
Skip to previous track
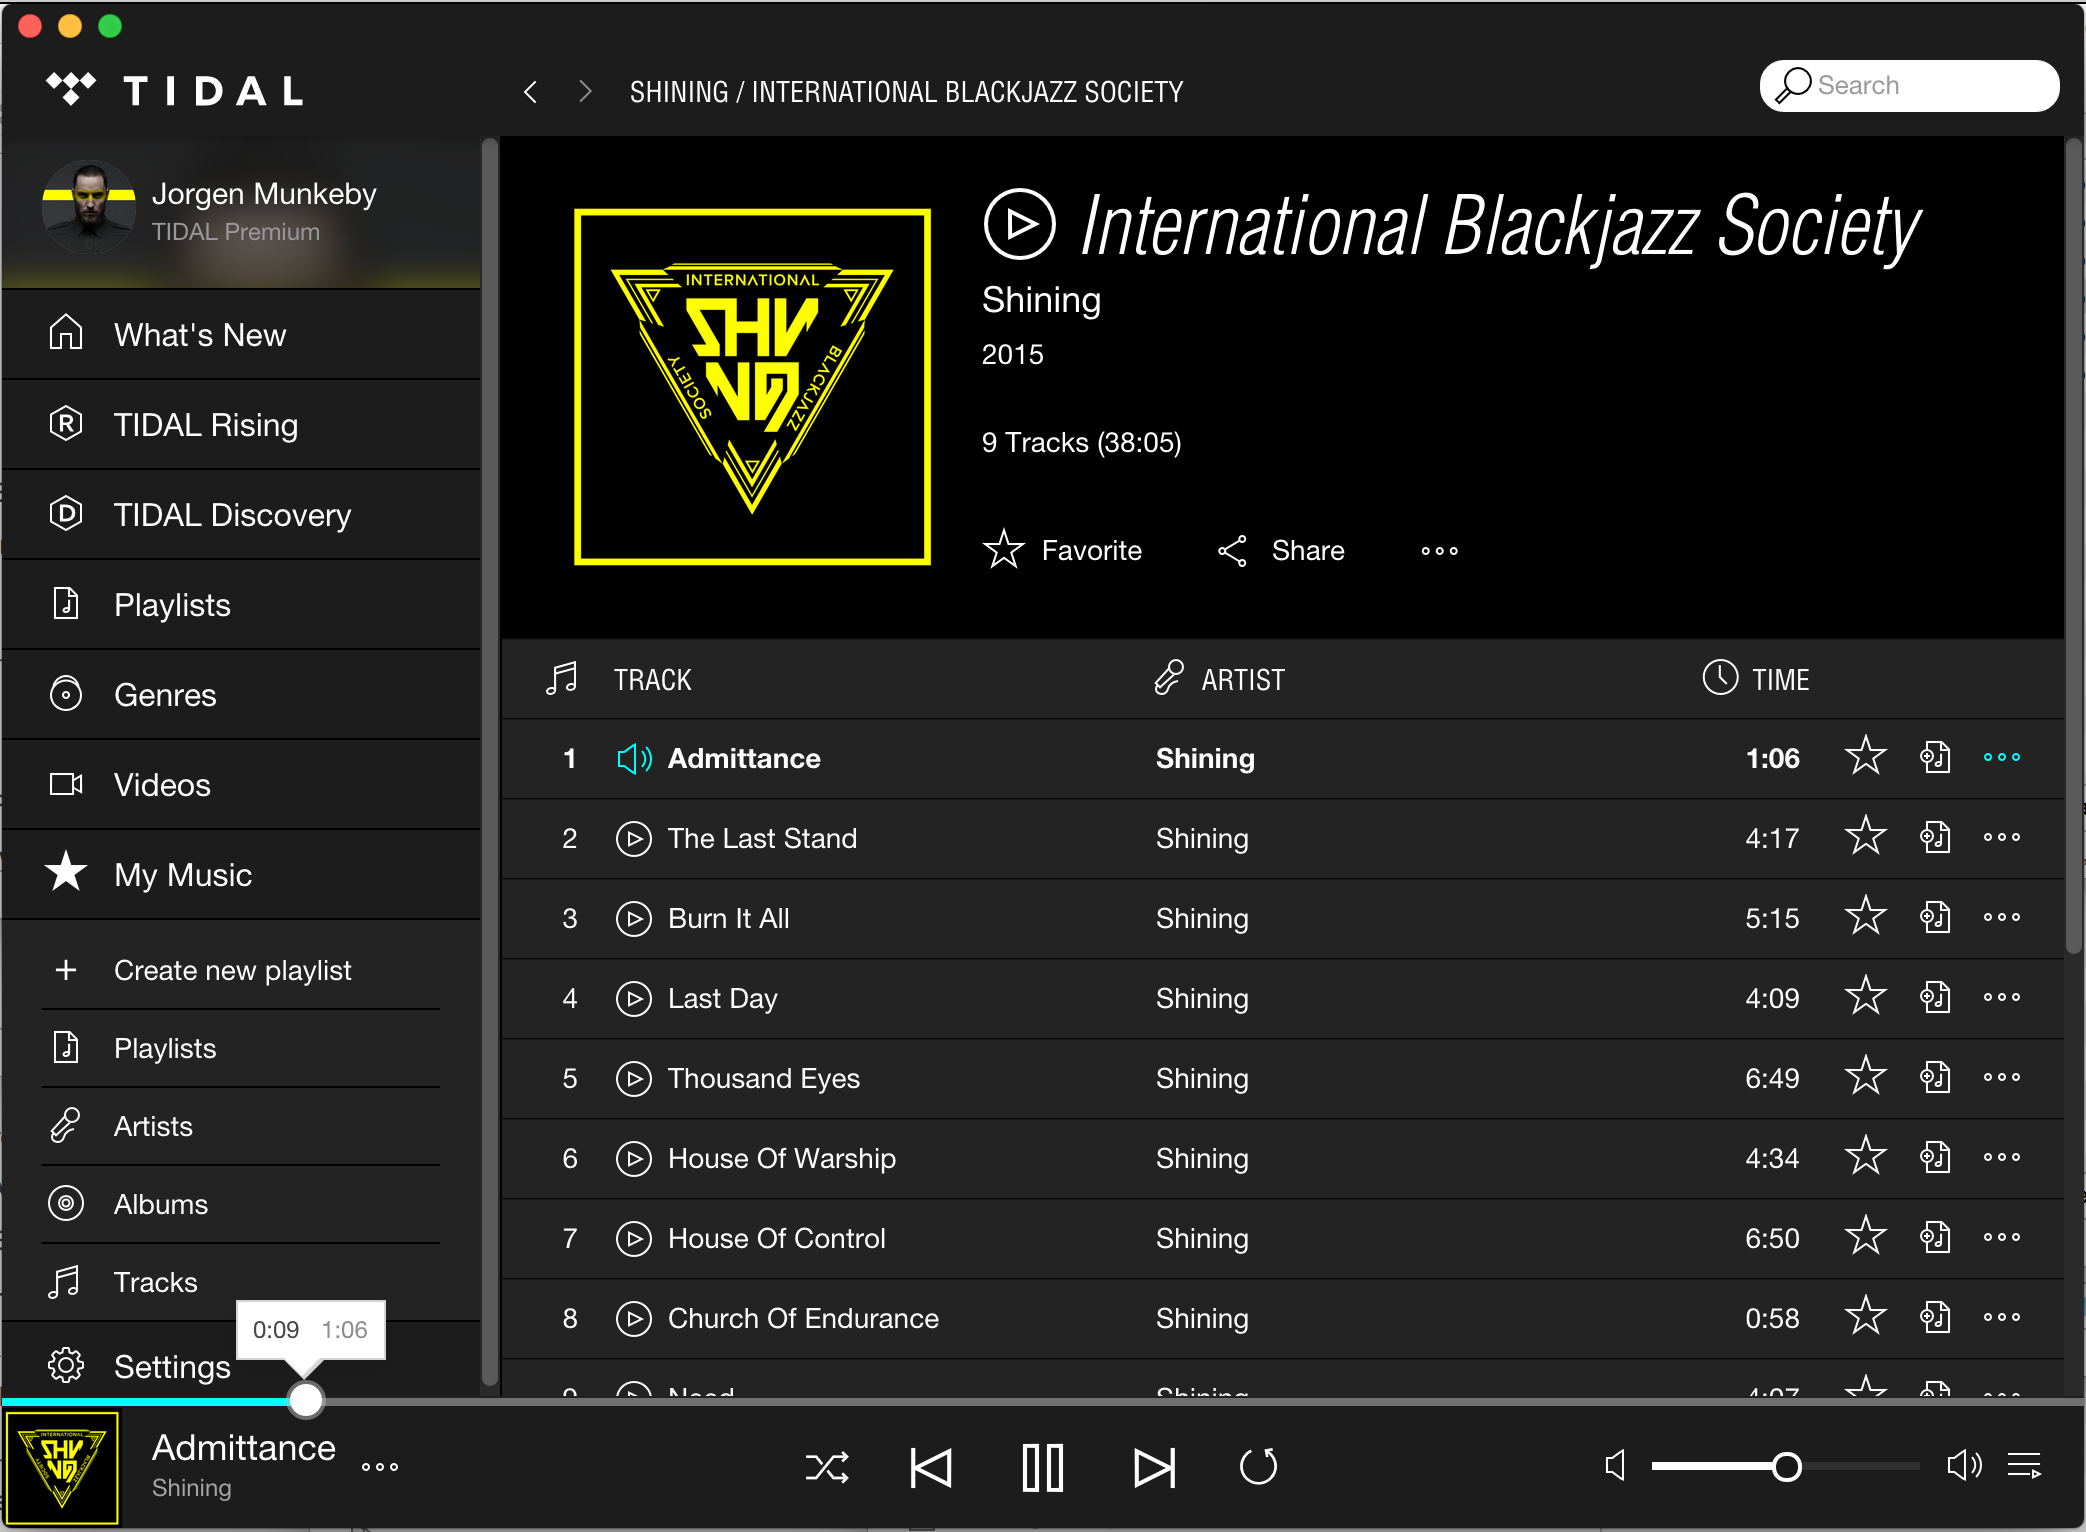point(931,1467)
